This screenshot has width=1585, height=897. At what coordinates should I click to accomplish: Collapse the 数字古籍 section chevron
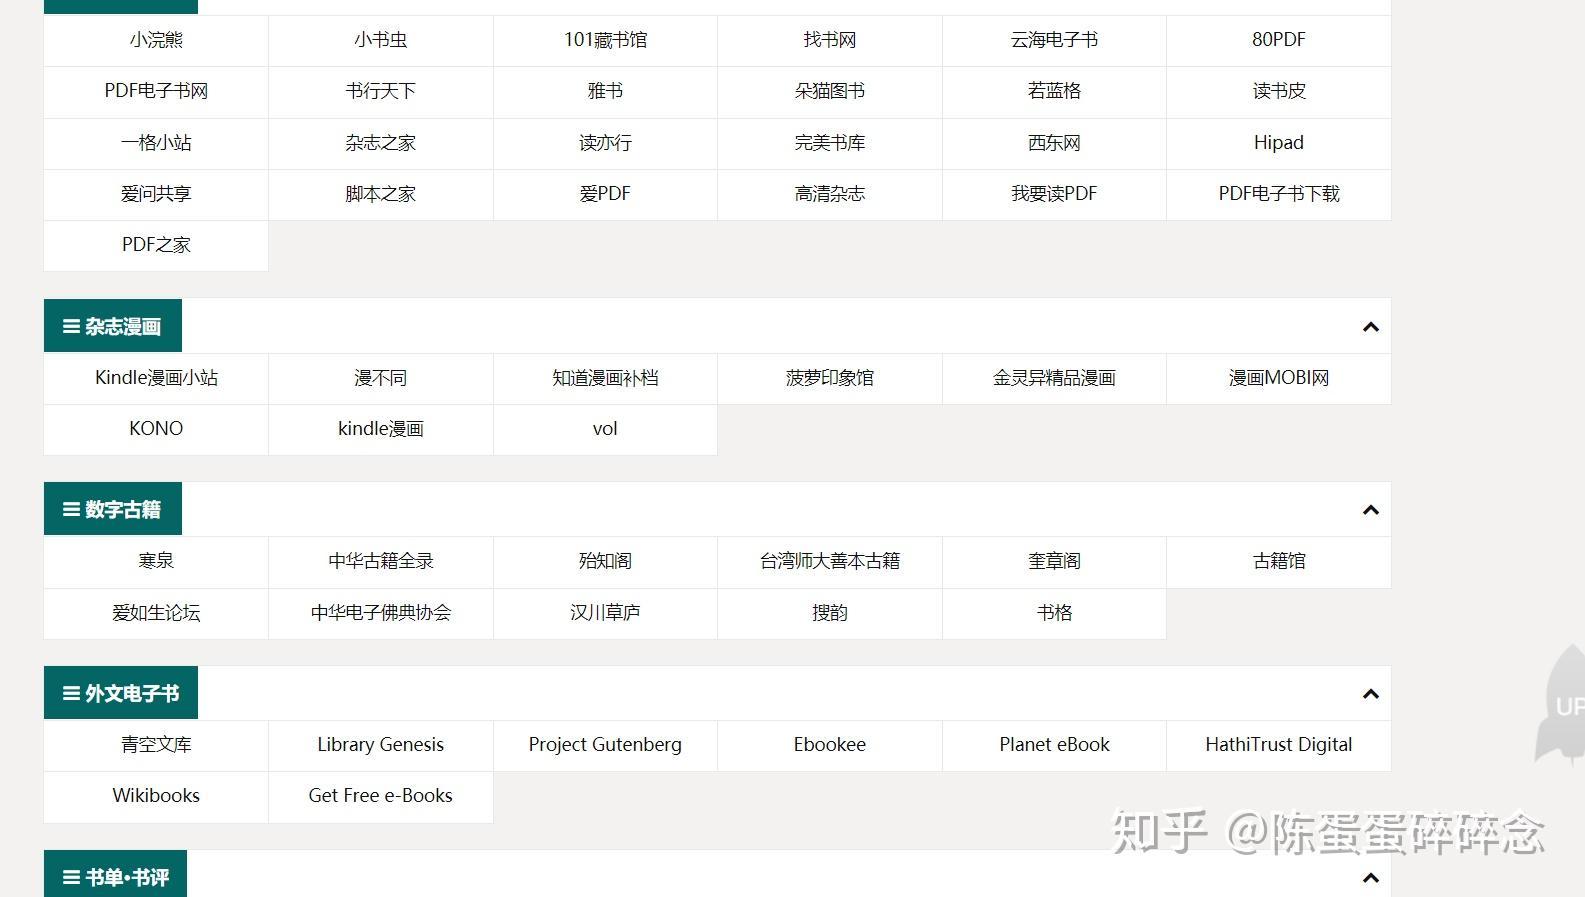[x=1370, y=510]
